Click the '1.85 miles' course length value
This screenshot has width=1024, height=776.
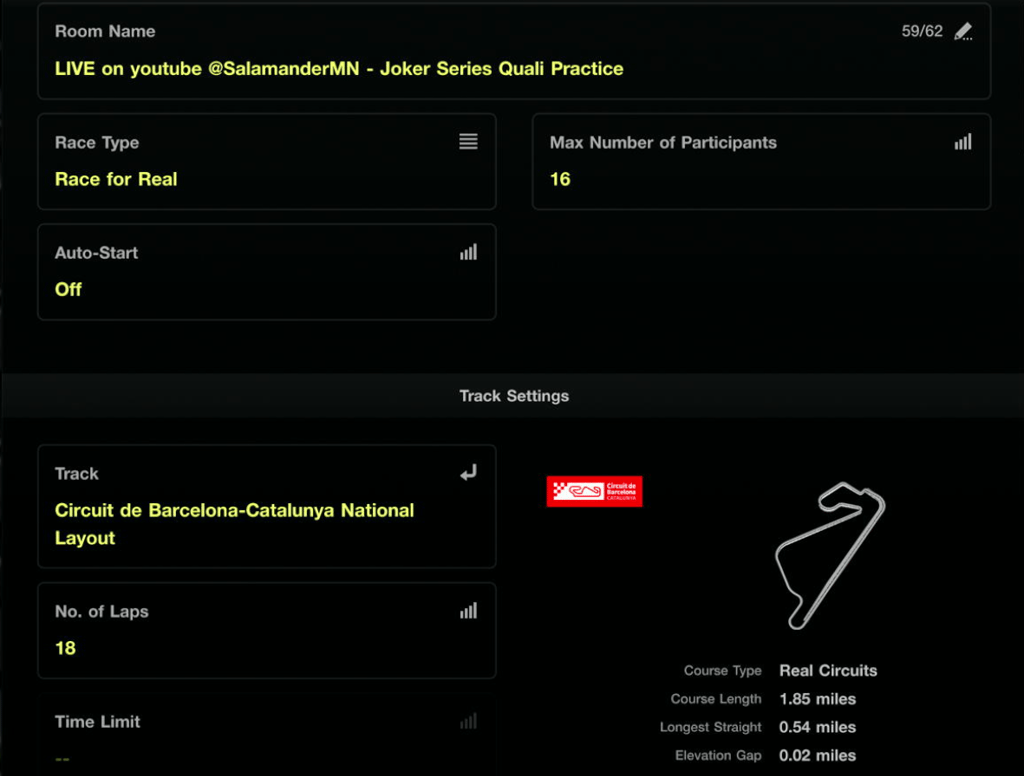click(818, 699)
